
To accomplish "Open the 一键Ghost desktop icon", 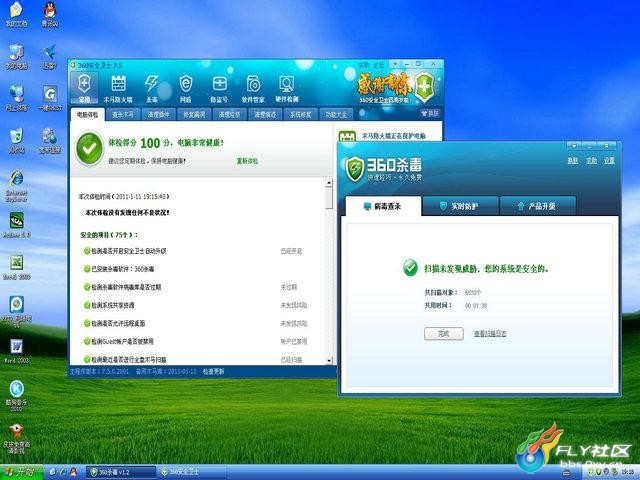I will click(x=50, y=98).
